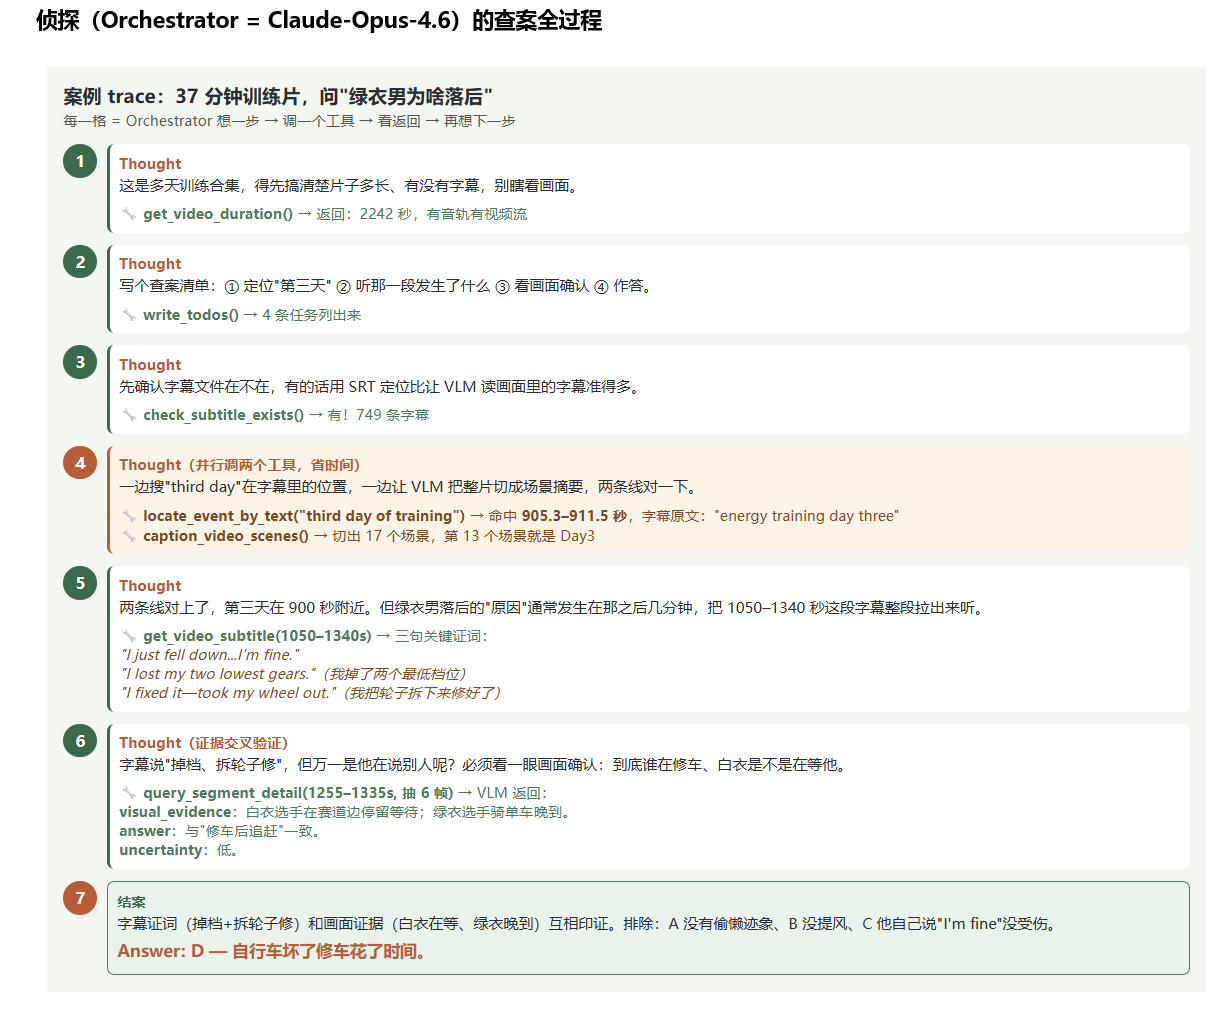
Task: Click the quote "I just fell down...I'm fine."
Action: tap(210, 655)
